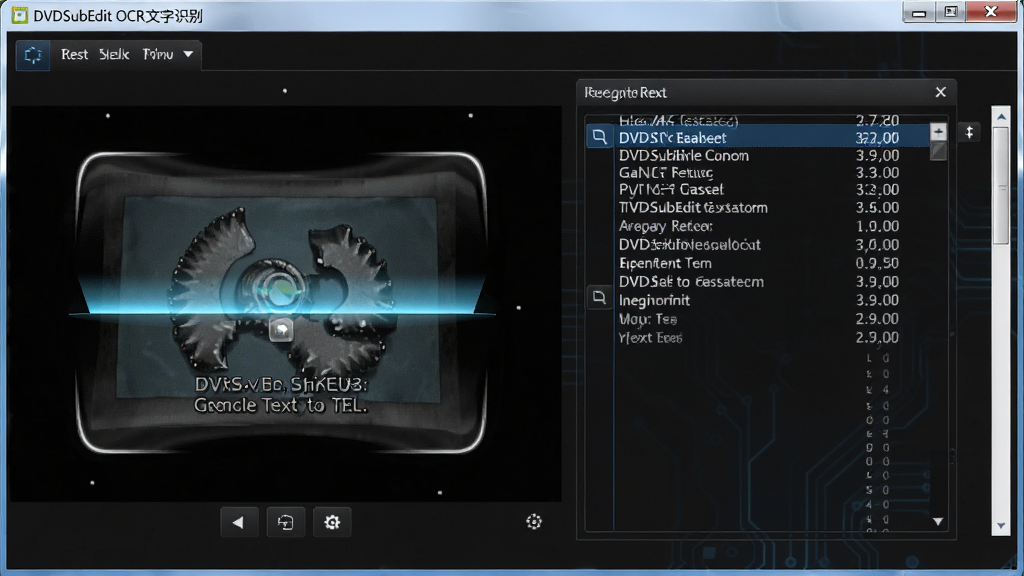Select the Ytext Eoes row

coord(758,338)
